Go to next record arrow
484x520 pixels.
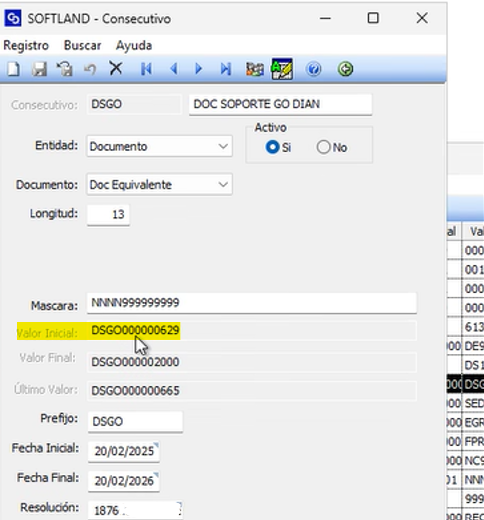(x=199, y=69)
